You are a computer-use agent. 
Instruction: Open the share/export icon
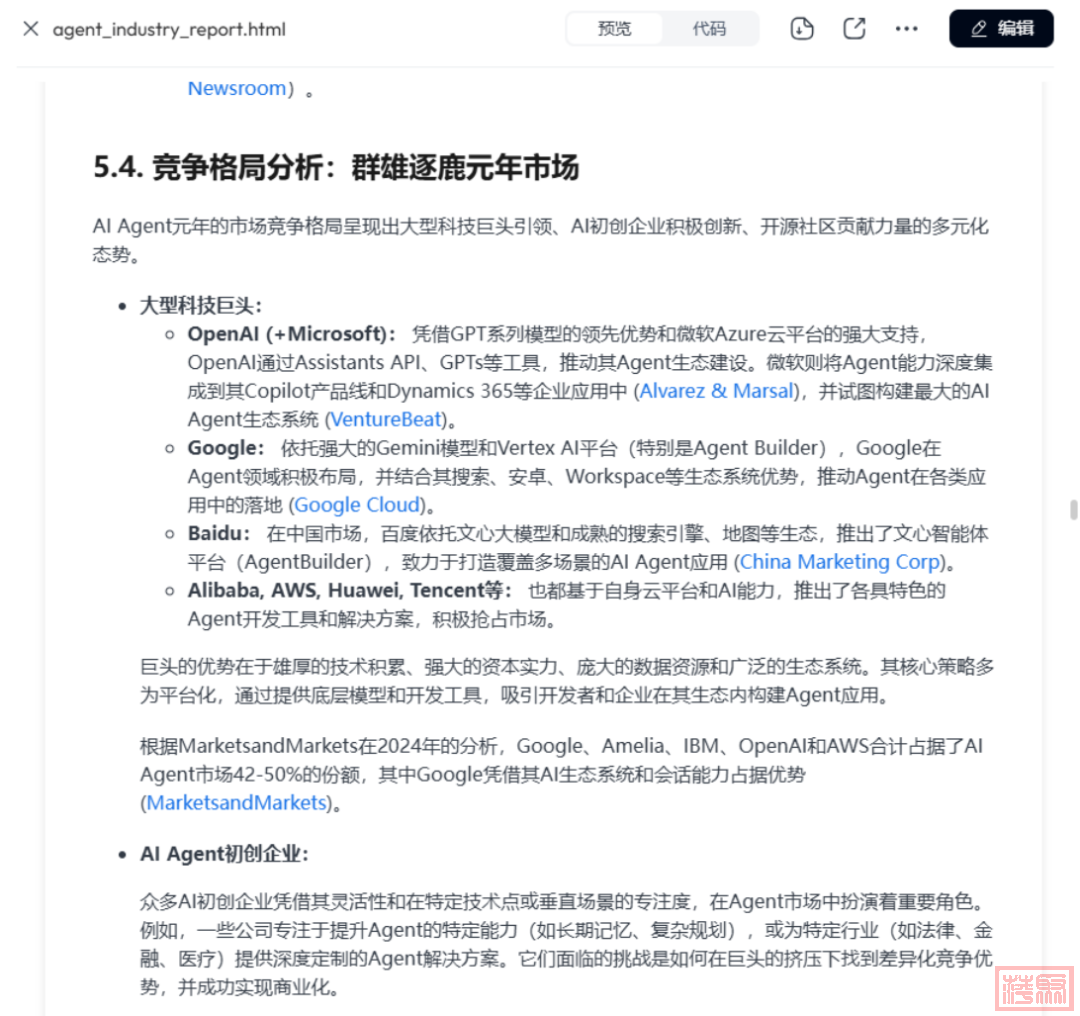click(854, 29)
